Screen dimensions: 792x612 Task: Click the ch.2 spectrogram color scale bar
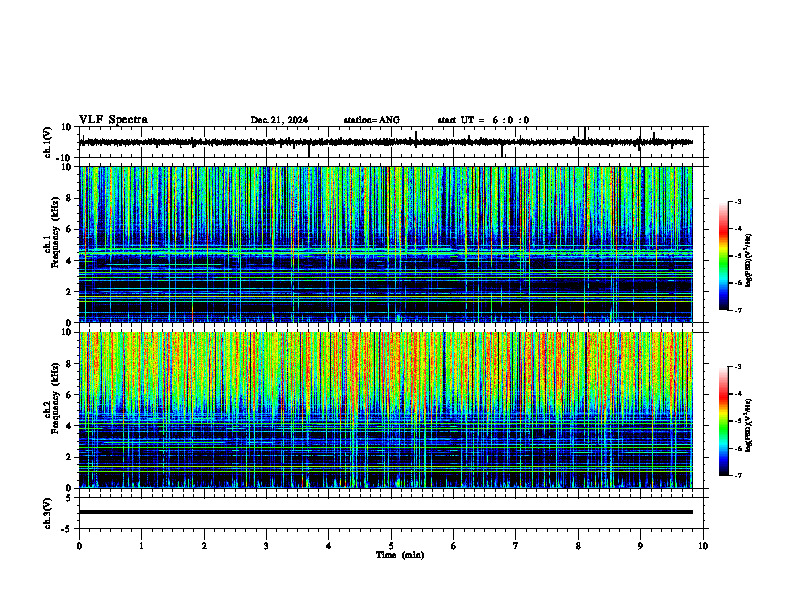click(x=724, y=421)
